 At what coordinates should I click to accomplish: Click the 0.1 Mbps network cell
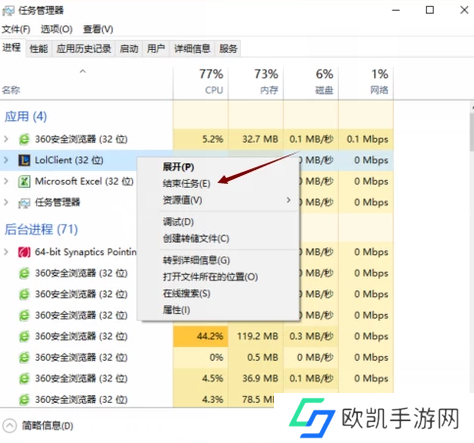pos(366,139)
